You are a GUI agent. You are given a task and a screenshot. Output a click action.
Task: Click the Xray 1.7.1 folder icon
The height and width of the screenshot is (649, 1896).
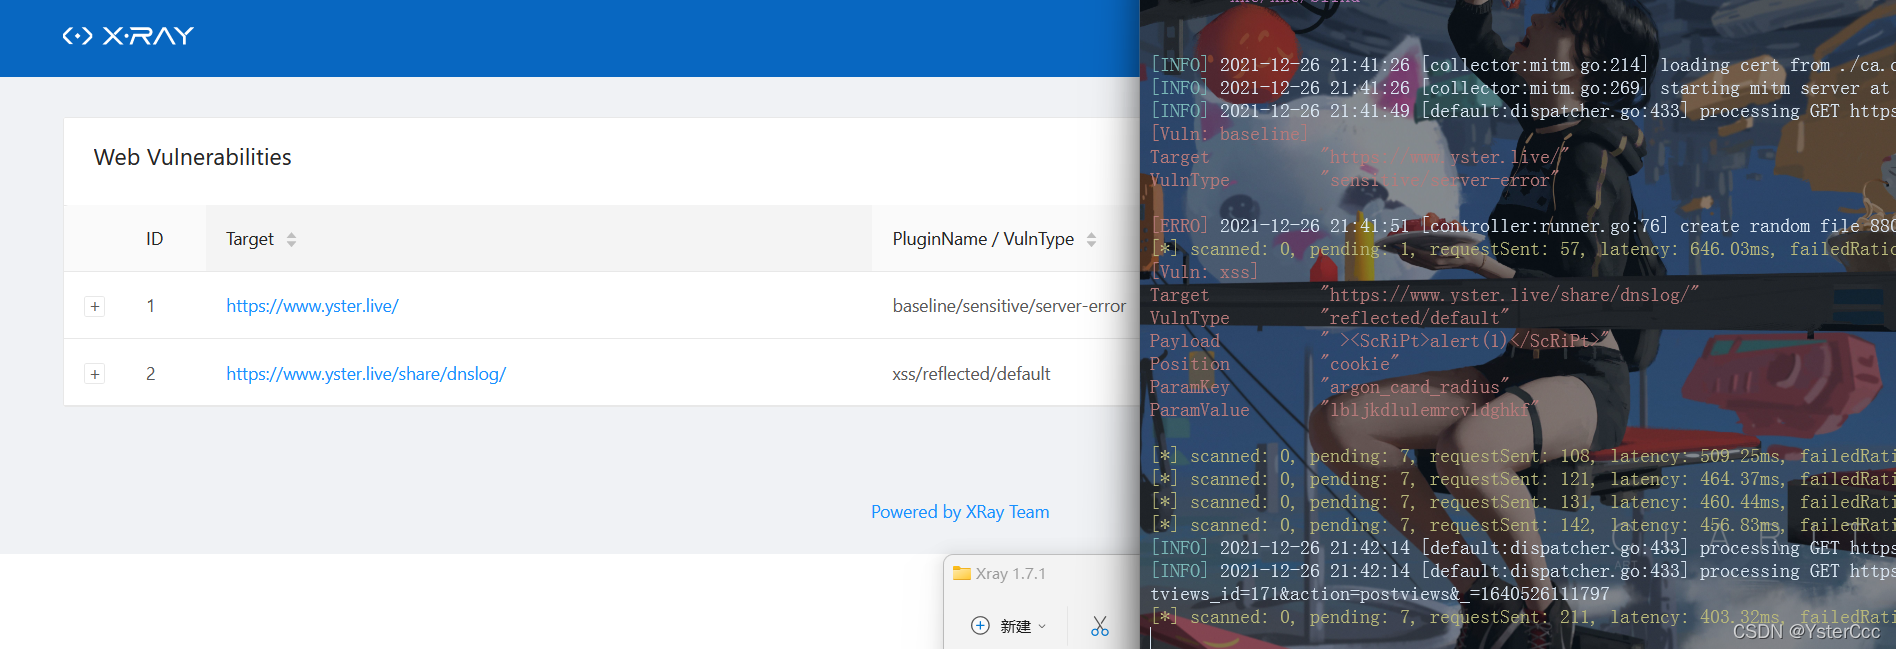962,573
